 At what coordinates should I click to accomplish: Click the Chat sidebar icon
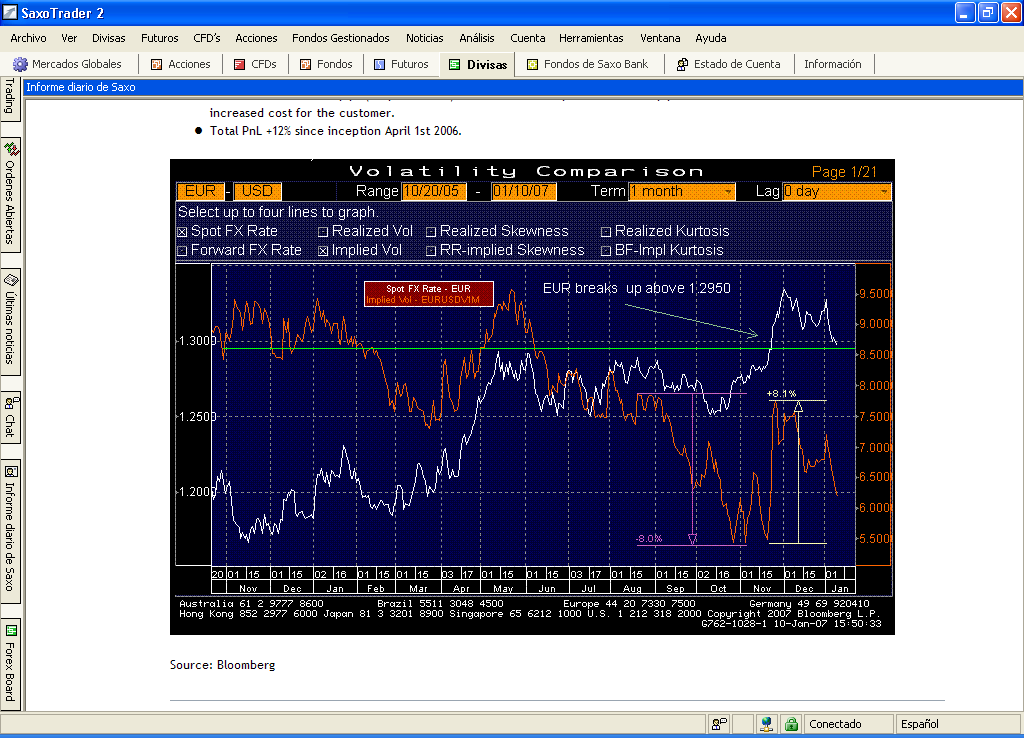(11, 402)
